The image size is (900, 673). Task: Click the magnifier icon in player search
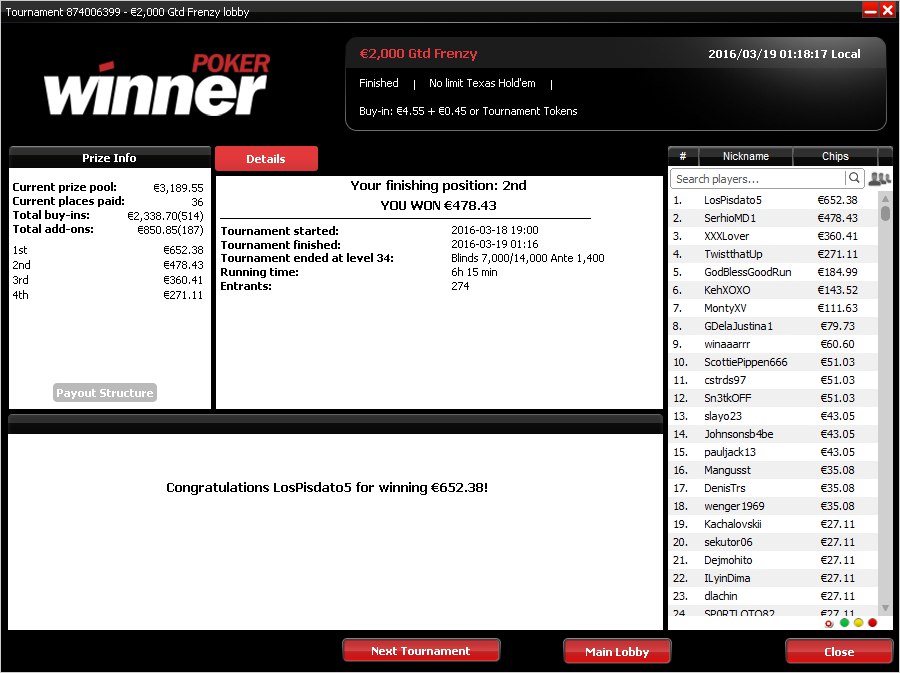[854, 178]
